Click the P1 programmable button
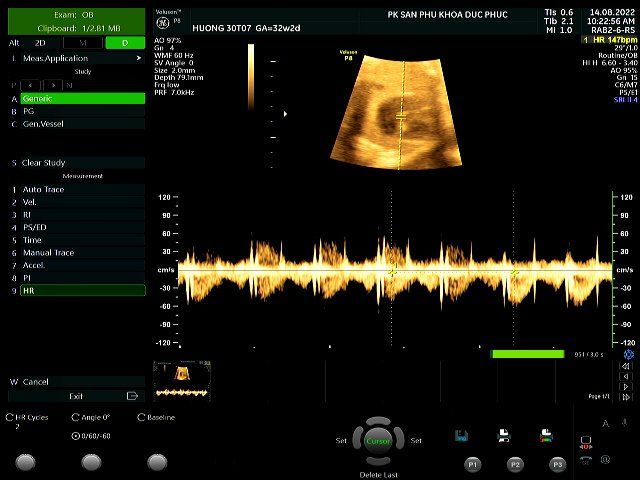This screenshot has height=480, width=640. 473,464
